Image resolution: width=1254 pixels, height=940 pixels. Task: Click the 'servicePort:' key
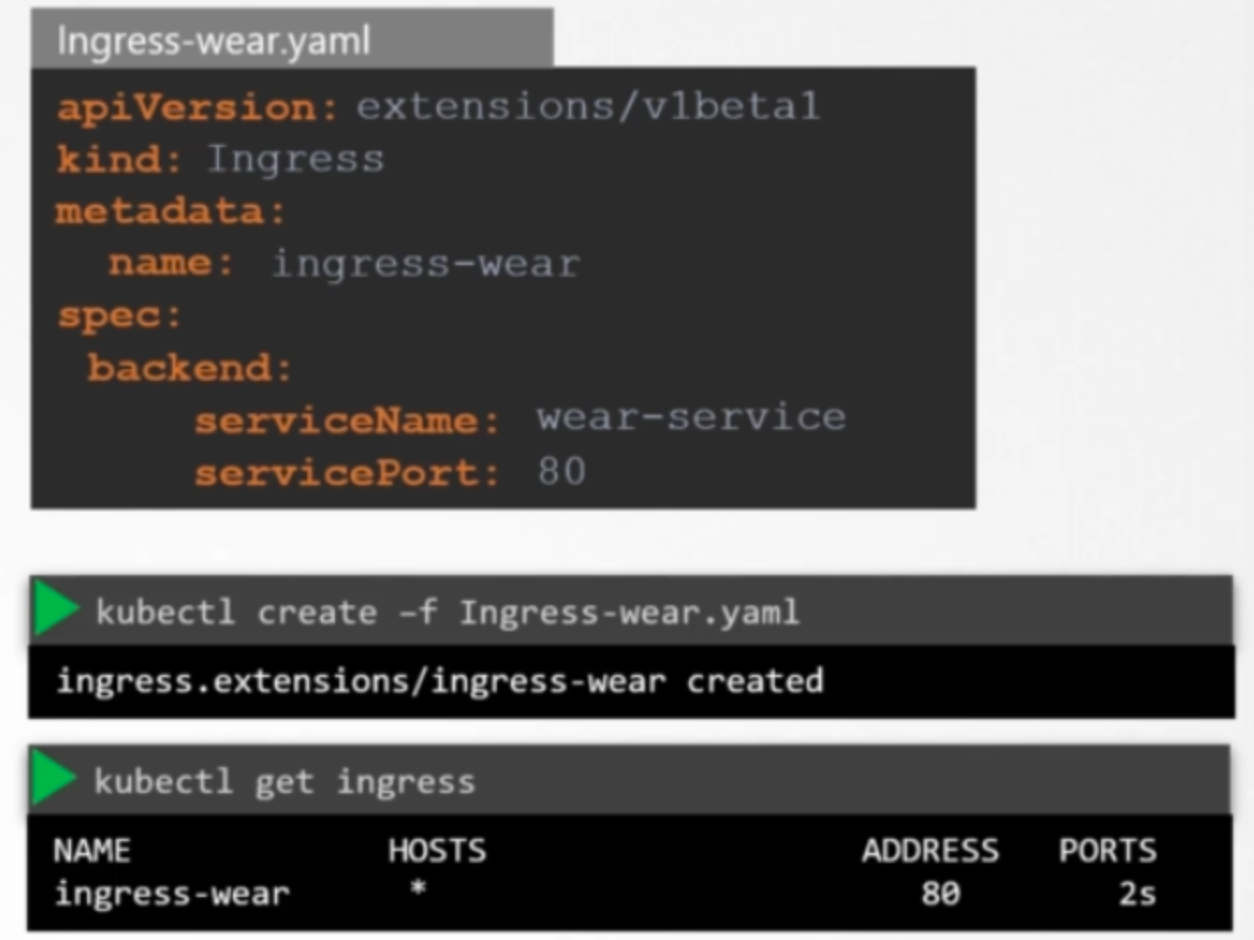(x=347, y=473)
